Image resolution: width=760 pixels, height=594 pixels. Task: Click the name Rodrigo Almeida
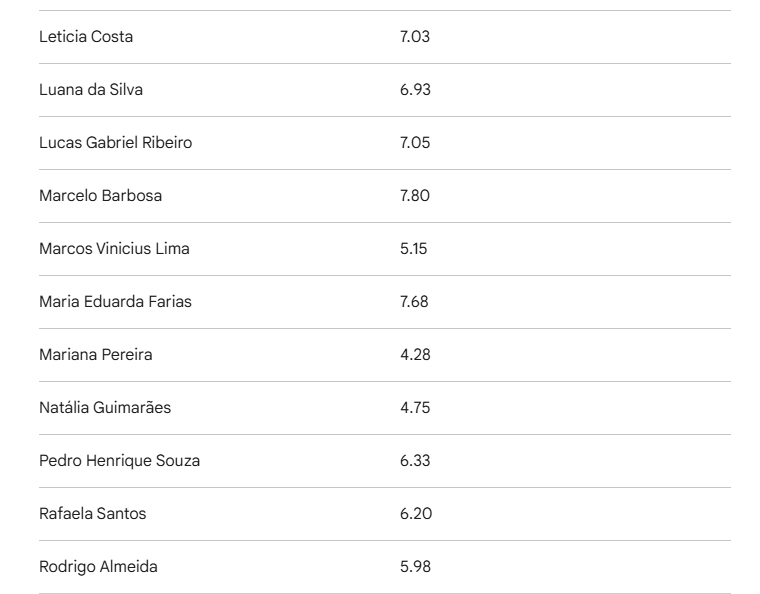[x=98, y=567]
